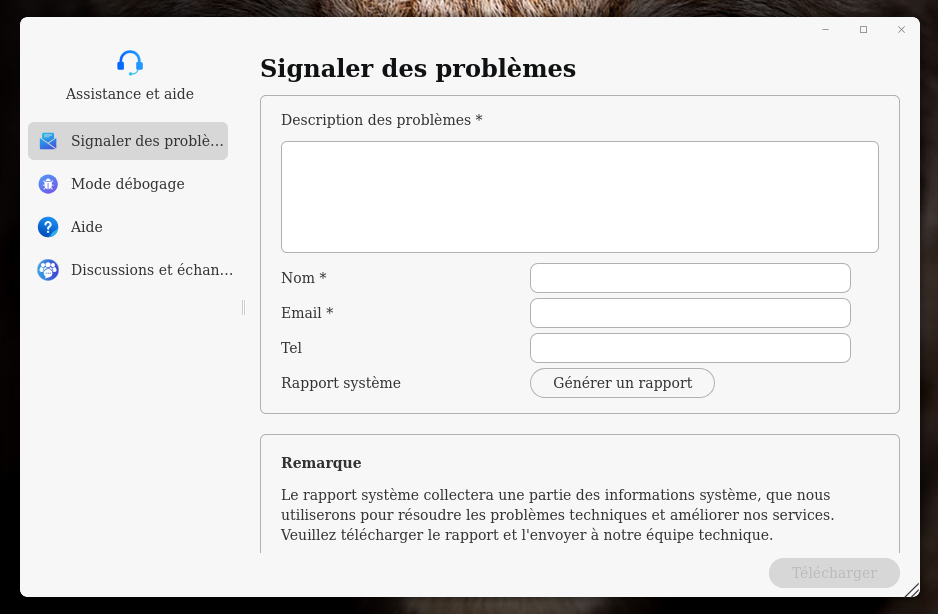938x614 pixels.
Task: Switch to the Aide page
Action: click(87, 227)
